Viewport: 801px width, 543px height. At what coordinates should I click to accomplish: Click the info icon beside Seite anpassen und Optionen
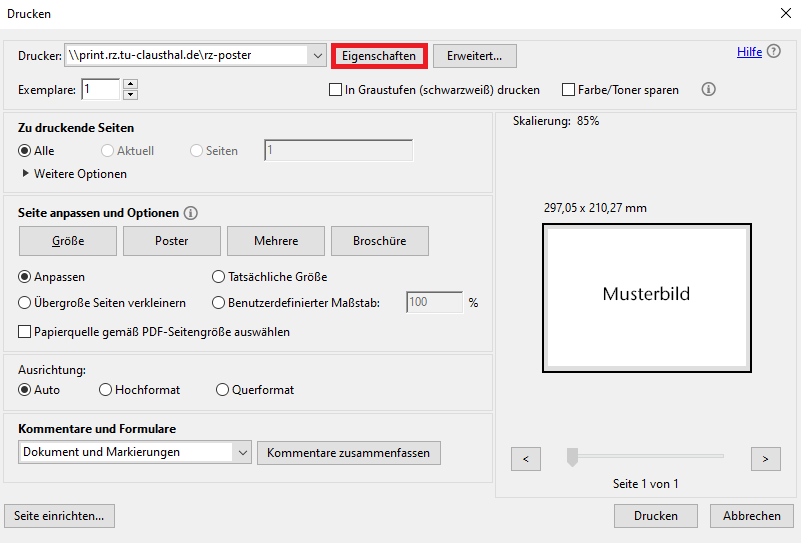click(x=191, y=213)
